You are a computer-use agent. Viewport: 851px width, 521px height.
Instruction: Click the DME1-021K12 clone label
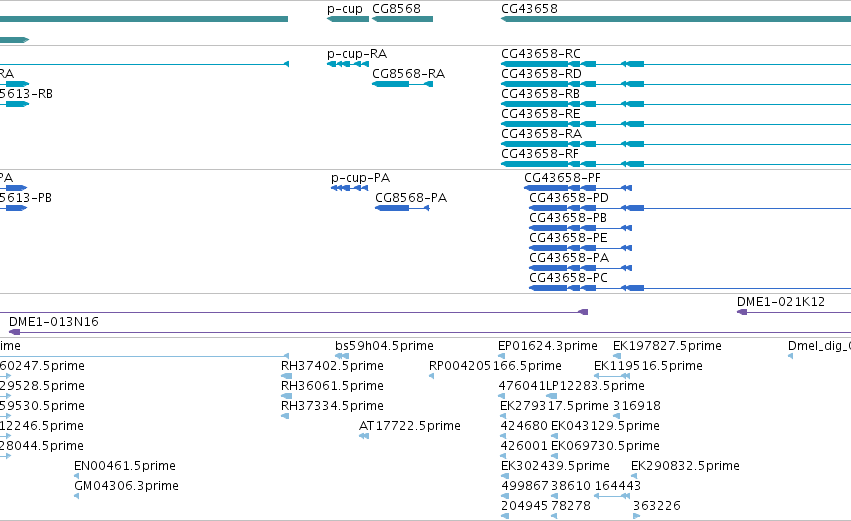coord(780,302)
